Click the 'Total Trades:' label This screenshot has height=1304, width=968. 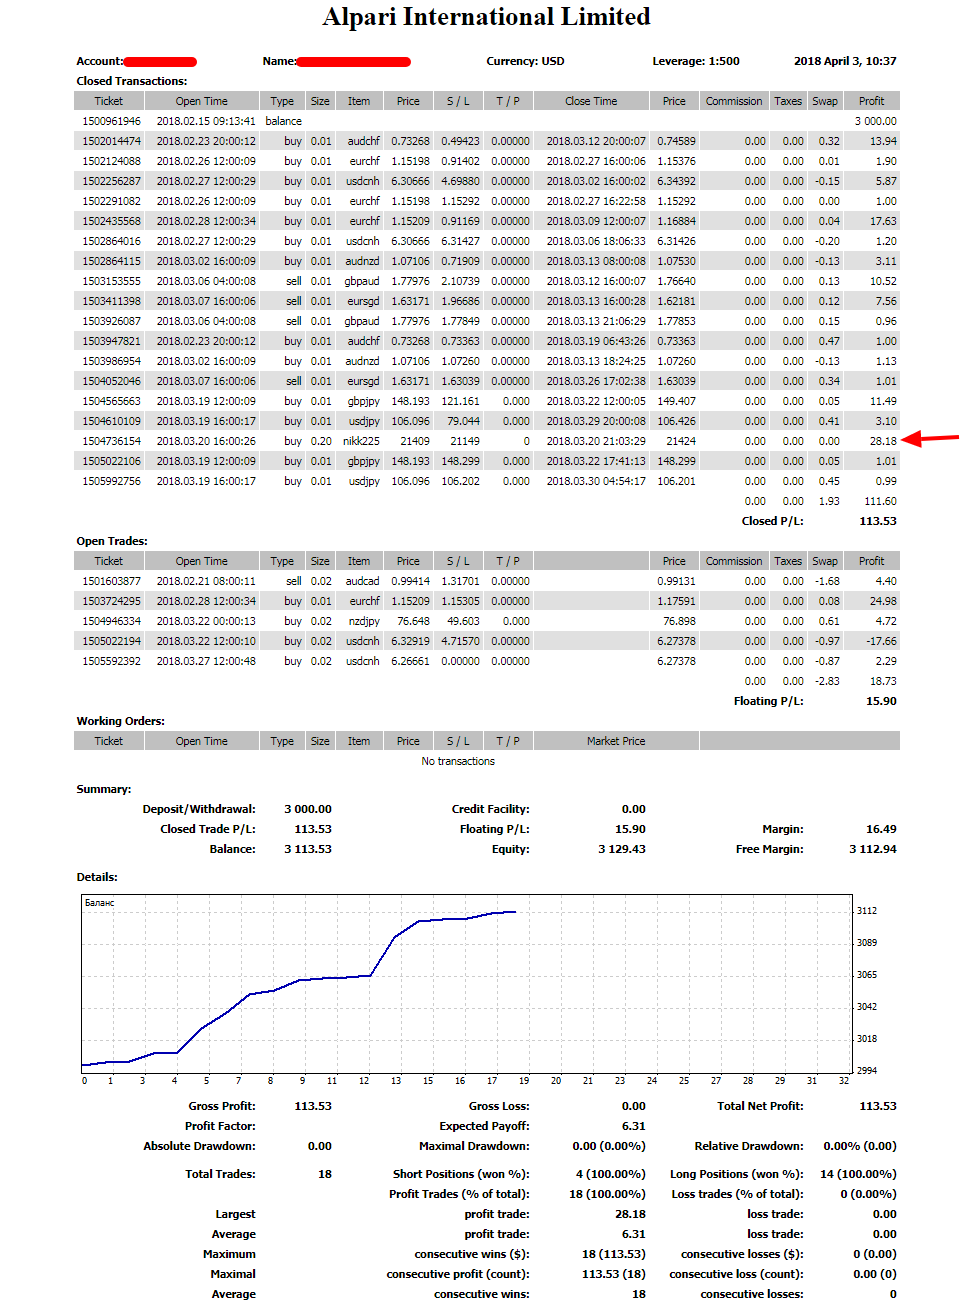pyautogui.click(x=220, y=1174)
